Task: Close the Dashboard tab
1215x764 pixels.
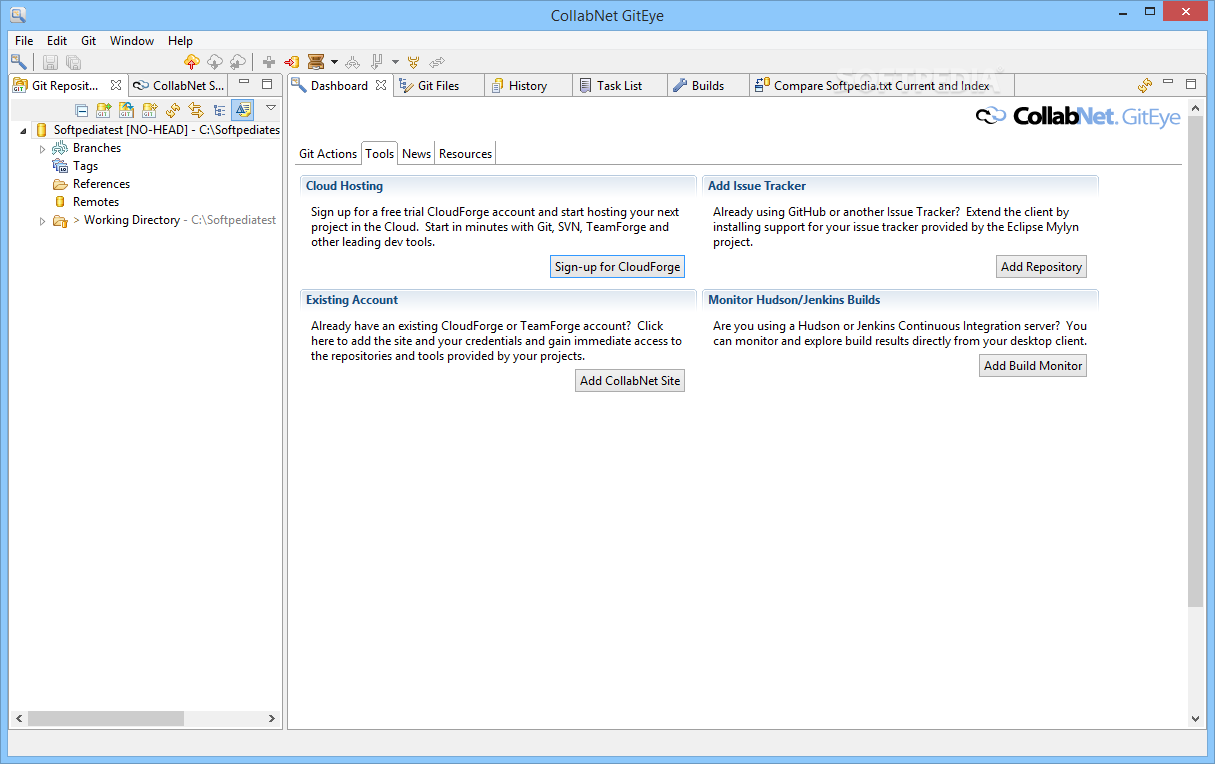Action: pyautogui.click(x=381, y=85)
